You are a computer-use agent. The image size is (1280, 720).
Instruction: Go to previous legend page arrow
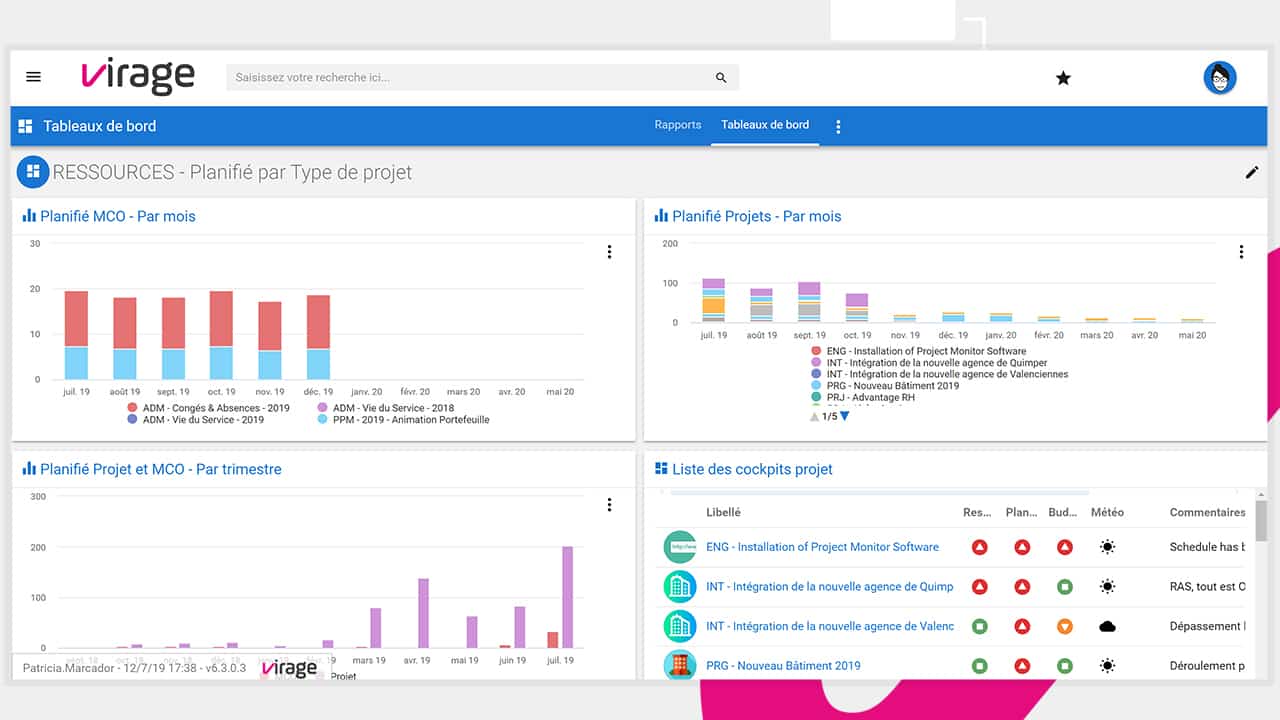pyautogui.click(x=815, y=416)
